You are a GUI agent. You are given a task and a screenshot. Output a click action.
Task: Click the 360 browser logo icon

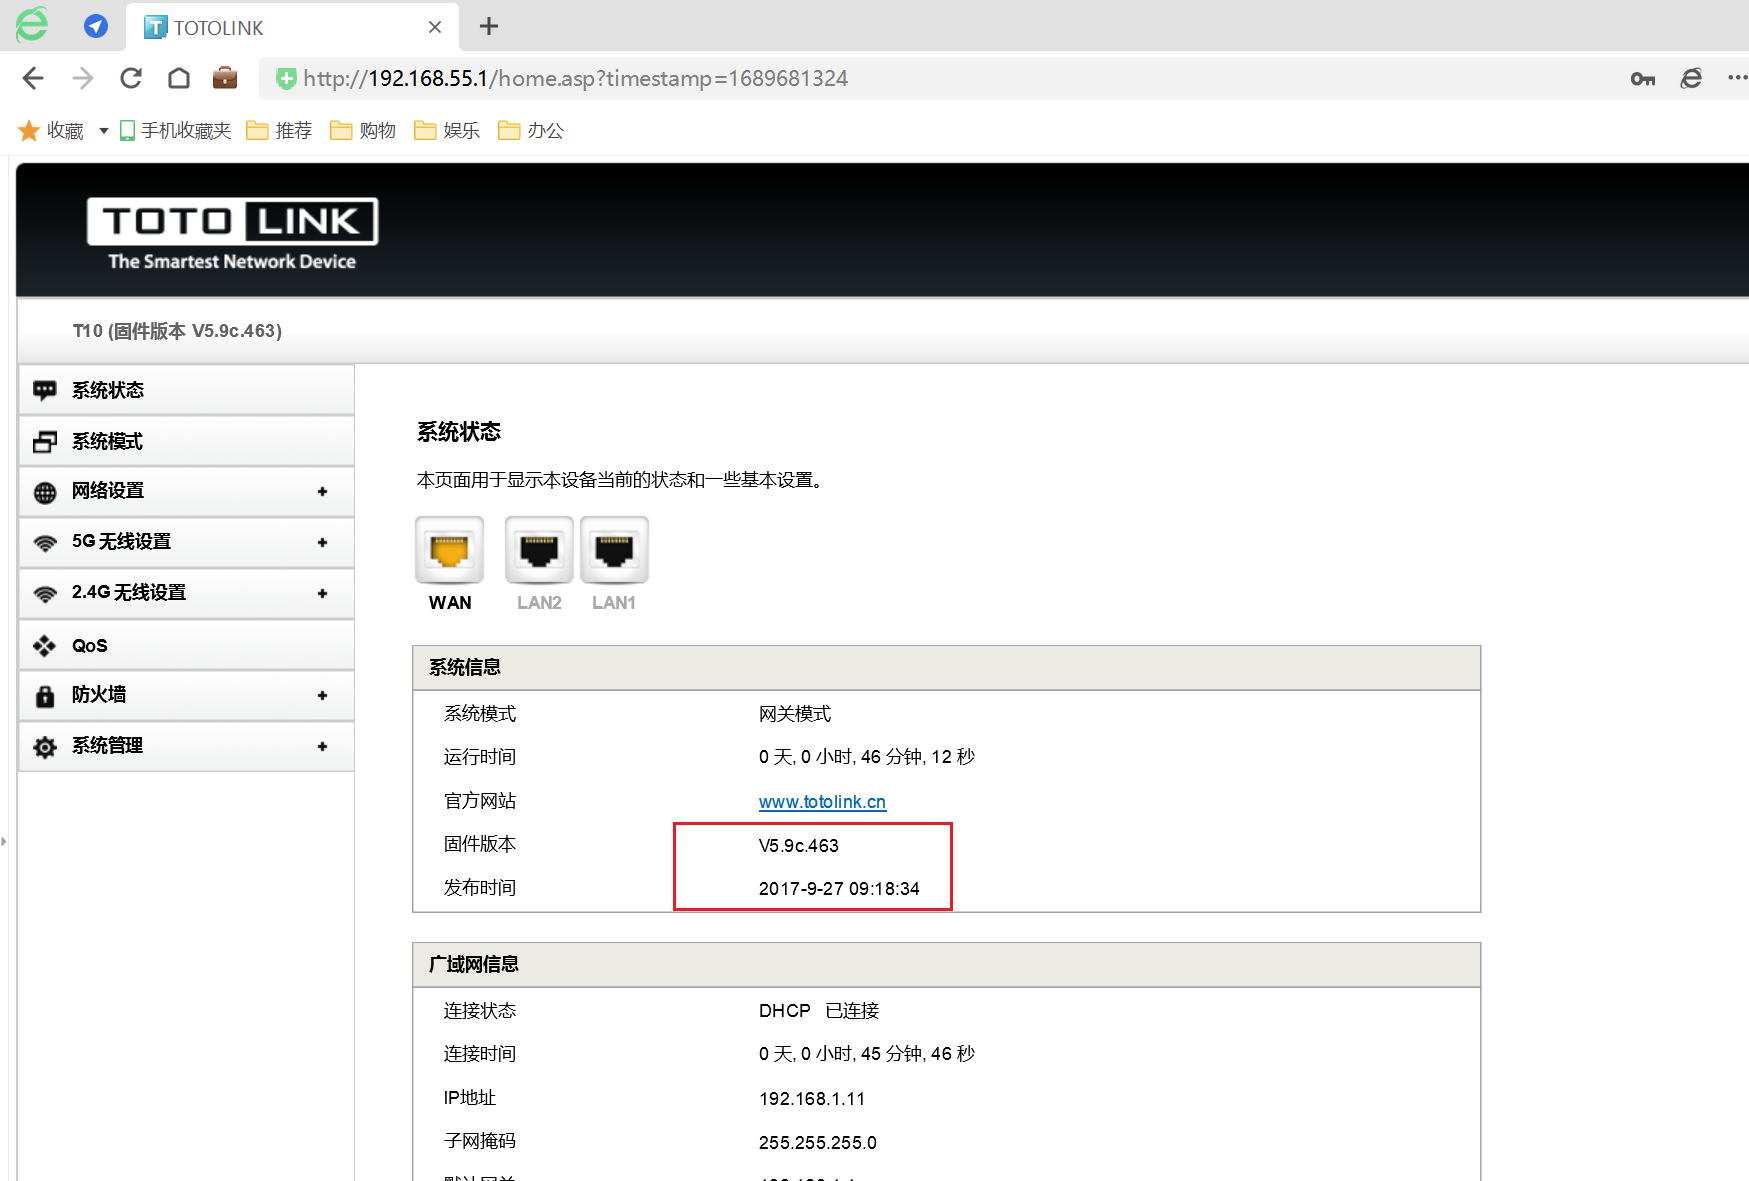click(32, 25)
